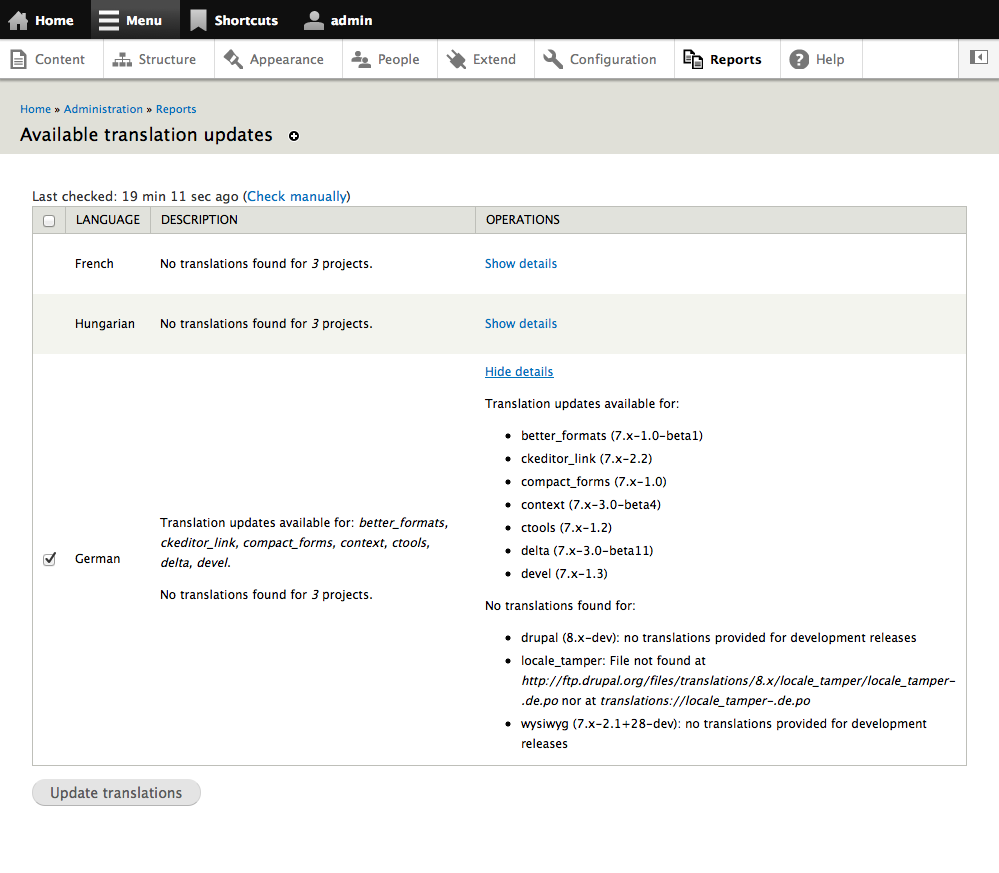999x873 pixels.
Task: Add page to shortcuts plus icon
Action: pyautogui.click(x=294, y=136)
